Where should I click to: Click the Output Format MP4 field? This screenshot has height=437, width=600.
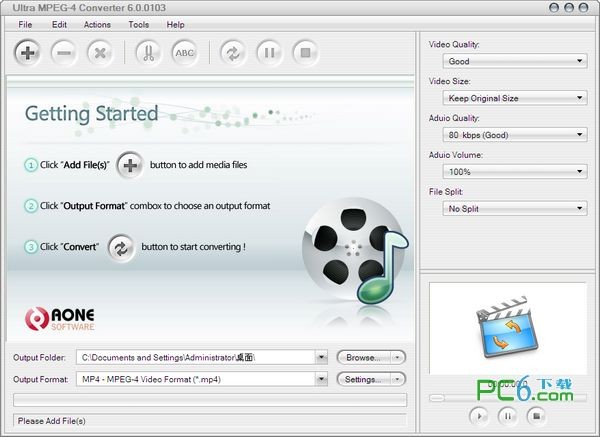click(x=196, y=379)
